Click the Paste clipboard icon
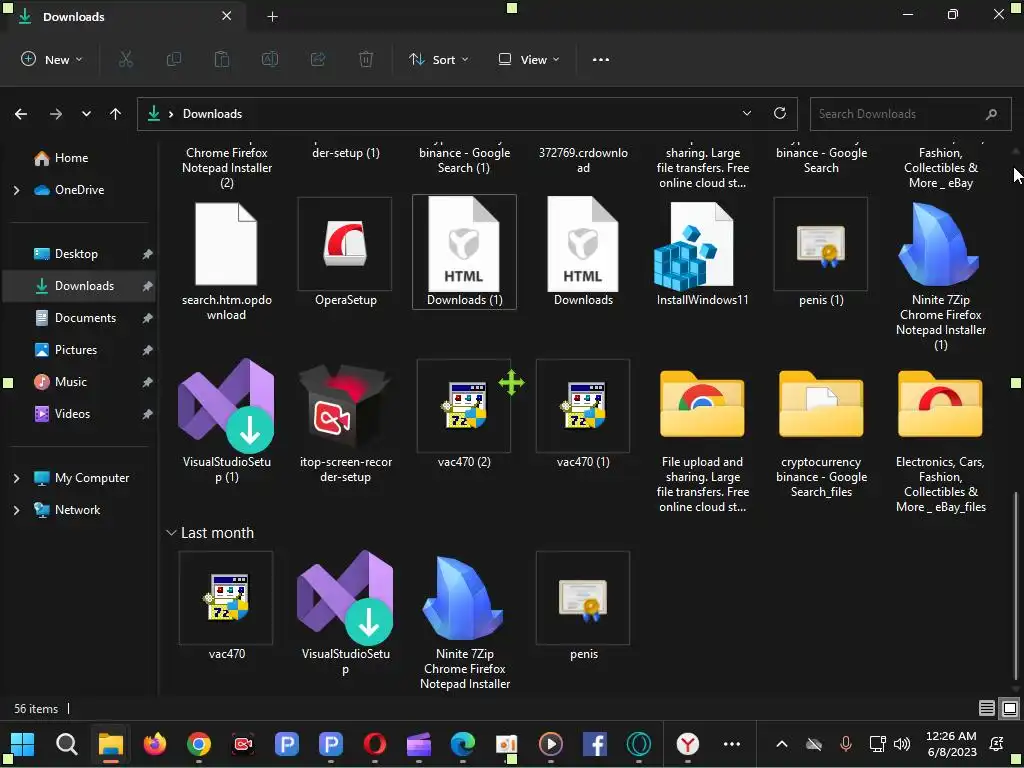The width and height of the screenshot is (1024, 768). pyautogui.click(x=222, y=59)
